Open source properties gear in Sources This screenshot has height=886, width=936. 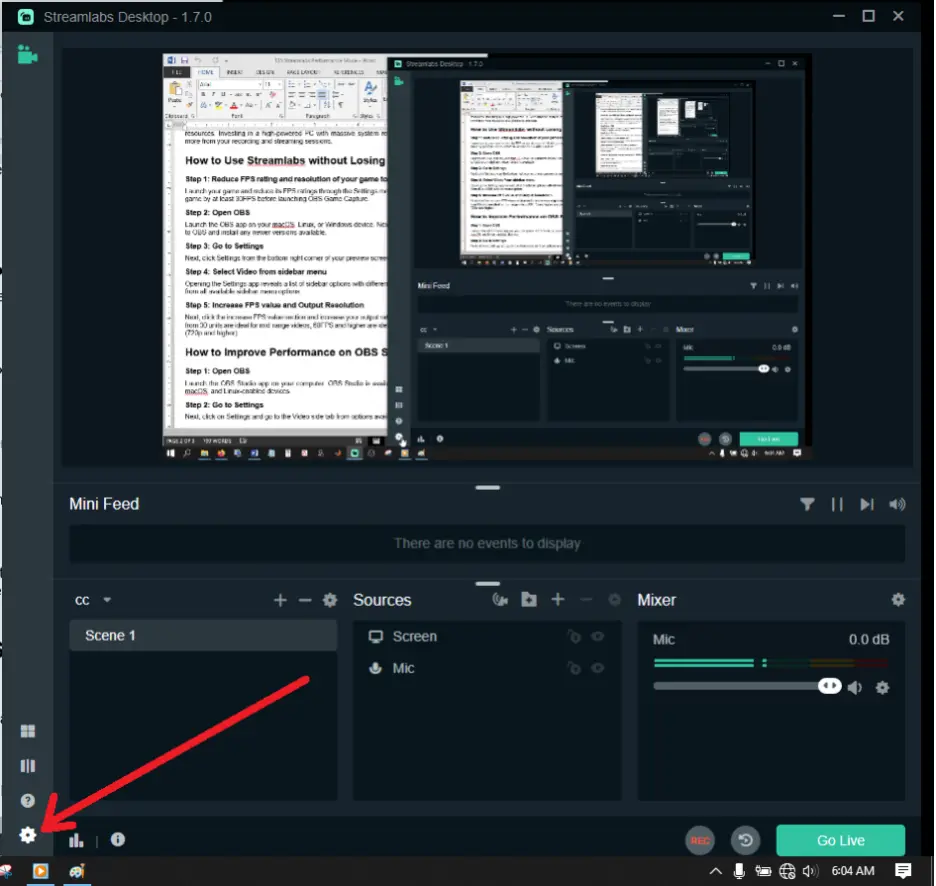[x=614, y=599]
